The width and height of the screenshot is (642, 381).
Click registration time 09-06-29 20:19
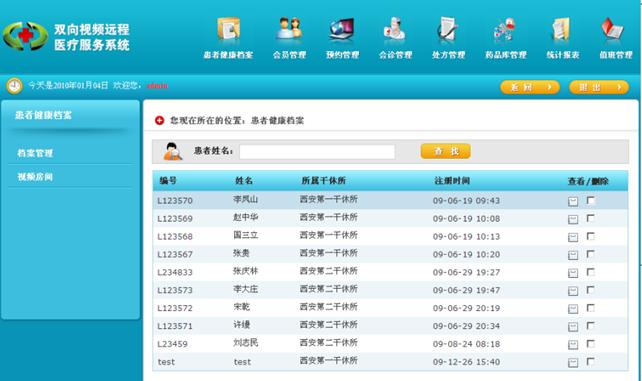point(466,308)
